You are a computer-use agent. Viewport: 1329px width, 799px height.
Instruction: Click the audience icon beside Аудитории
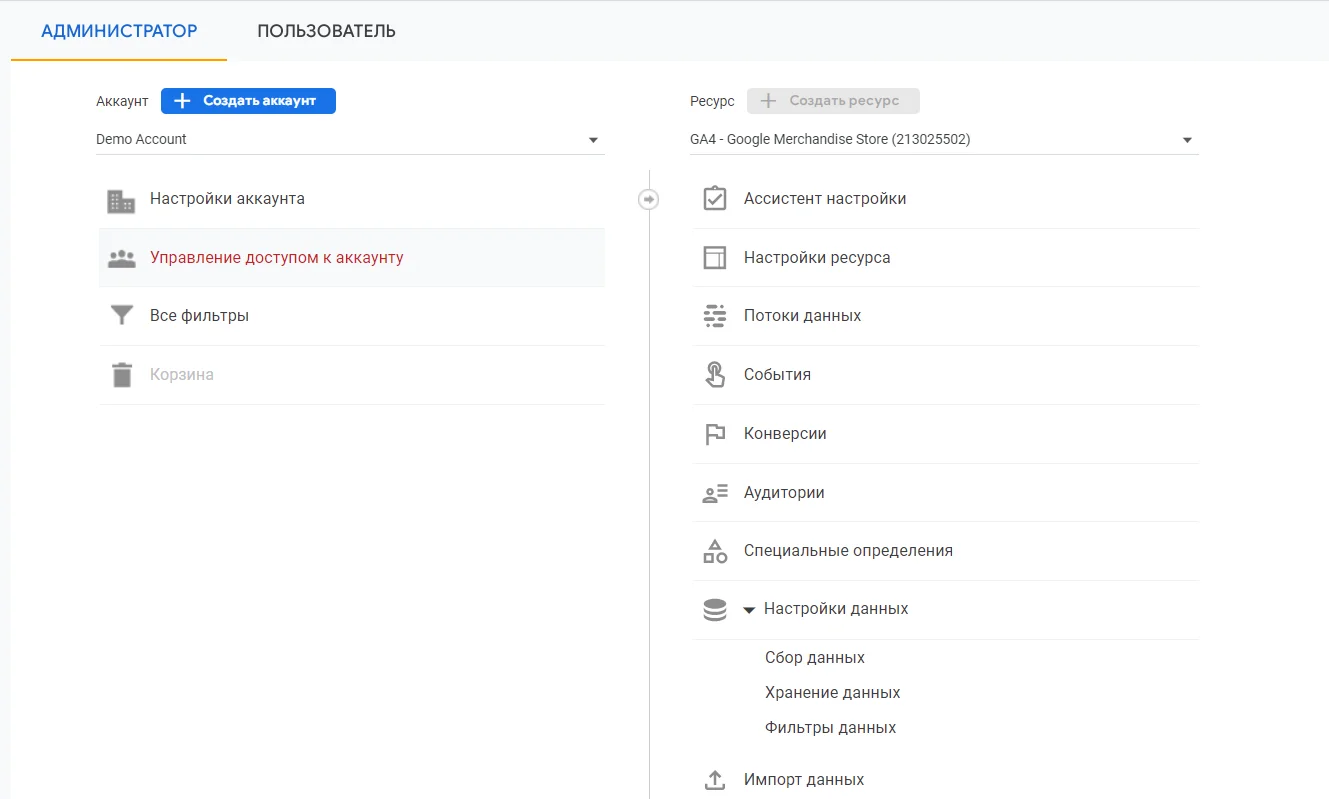click(714, 493)
